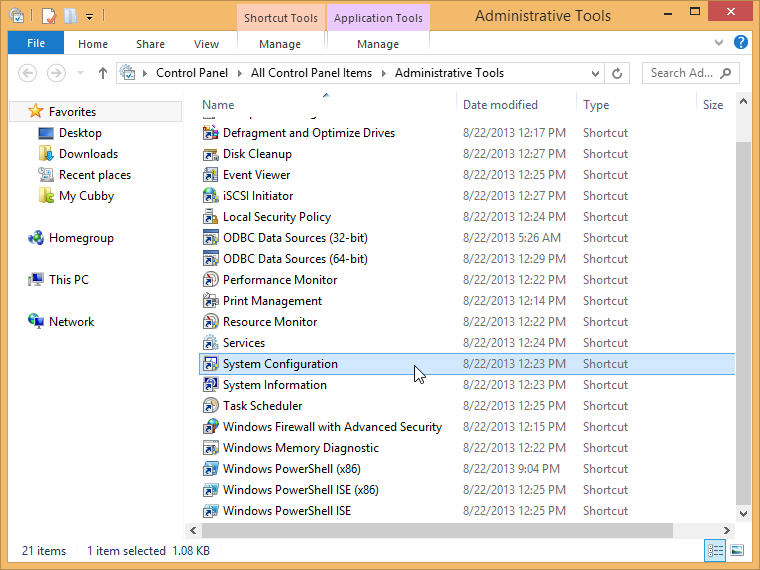
Task: Click the Disk Cleanup shortcut icon
Action: click(210, 154)
